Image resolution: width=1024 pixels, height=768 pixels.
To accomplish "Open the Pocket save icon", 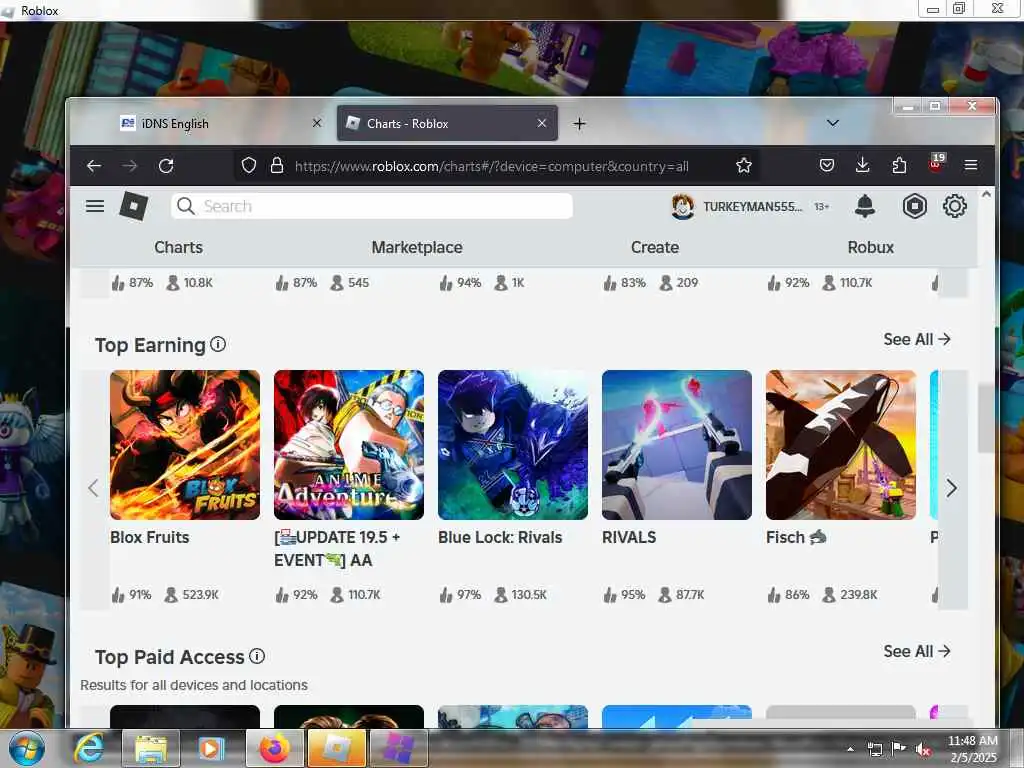I will [827, 166].
